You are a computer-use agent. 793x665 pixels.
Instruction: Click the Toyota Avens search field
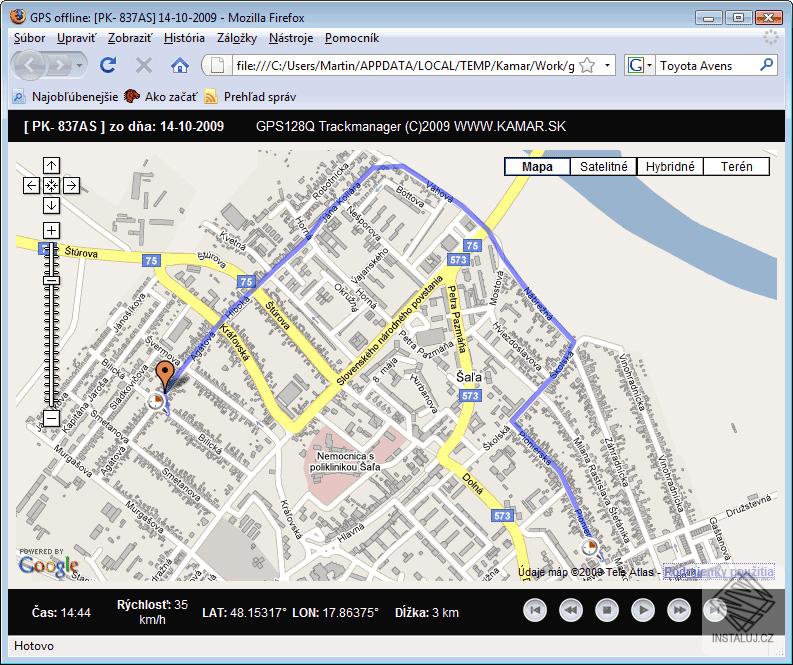coord(706,66)
